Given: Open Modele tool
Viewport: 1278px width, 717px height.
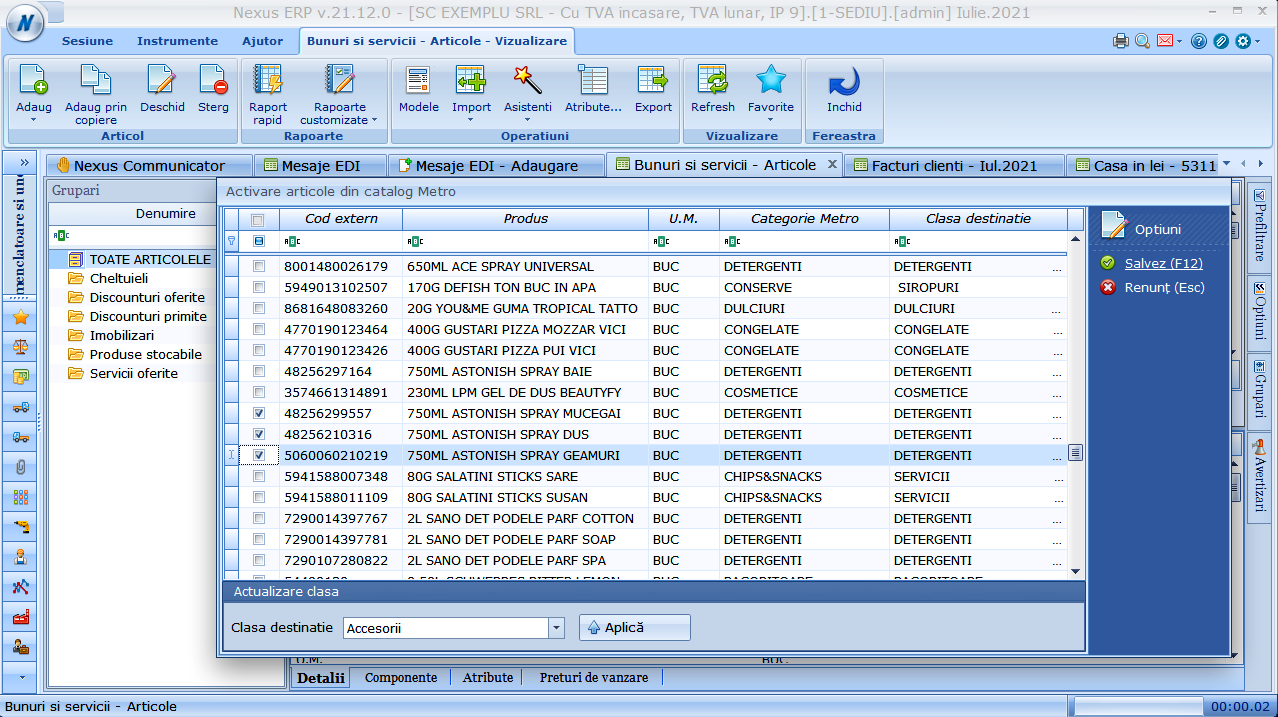Looking at the screenshot, I should (418, 80).
